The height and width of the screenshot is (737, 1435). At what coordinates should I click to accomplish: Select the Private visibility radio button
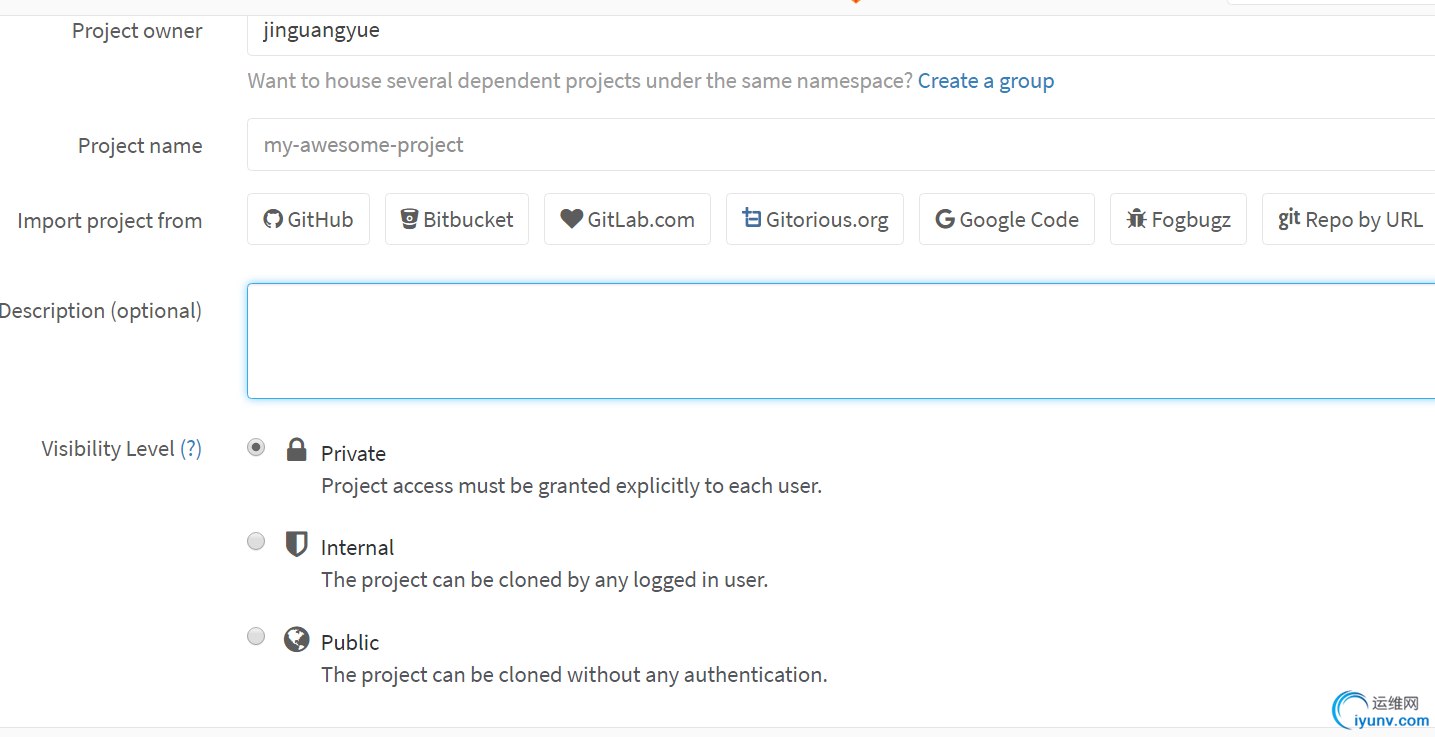(257, 447)
